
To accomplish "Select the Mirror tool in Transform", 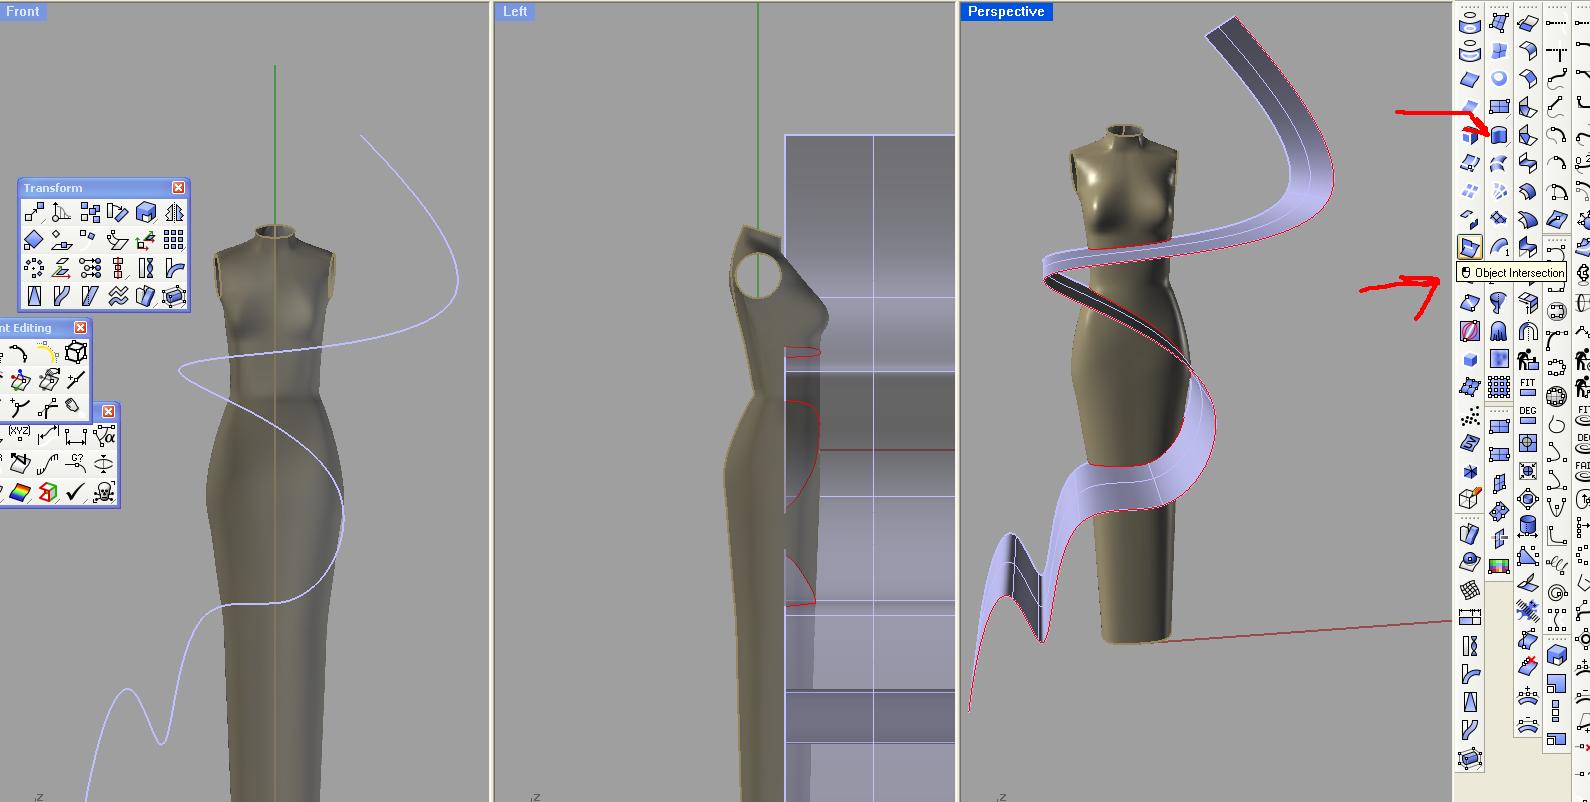I will 174,212.
